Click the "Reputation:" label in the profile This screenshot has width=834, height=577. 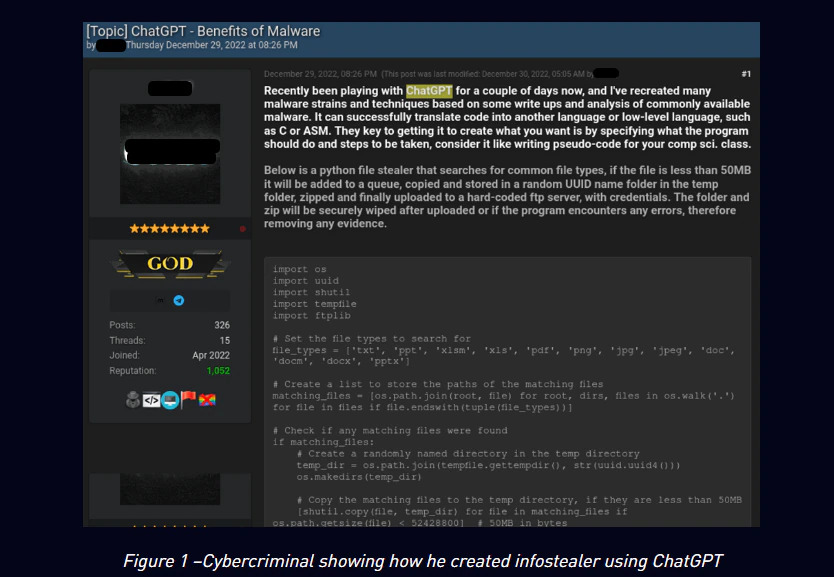tap(132, 371)
